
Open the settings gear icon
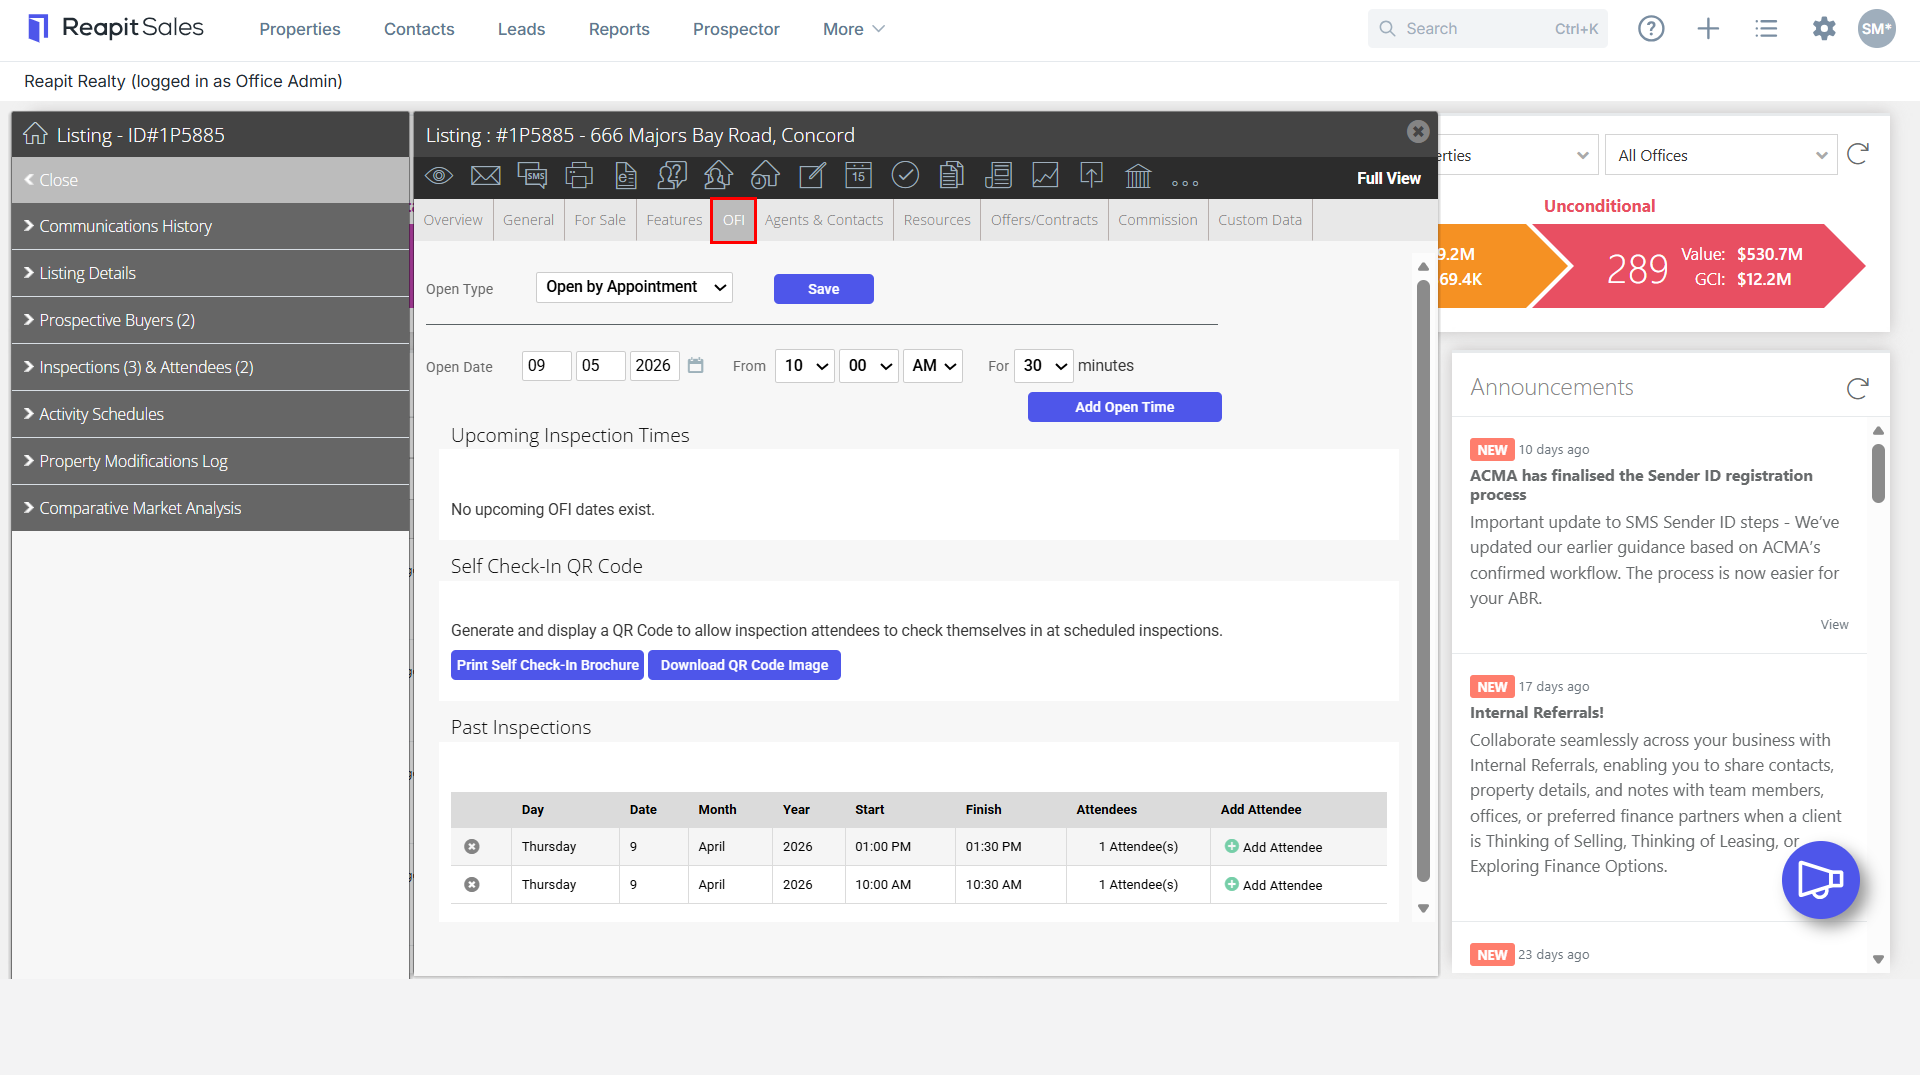coord(1824,29)
